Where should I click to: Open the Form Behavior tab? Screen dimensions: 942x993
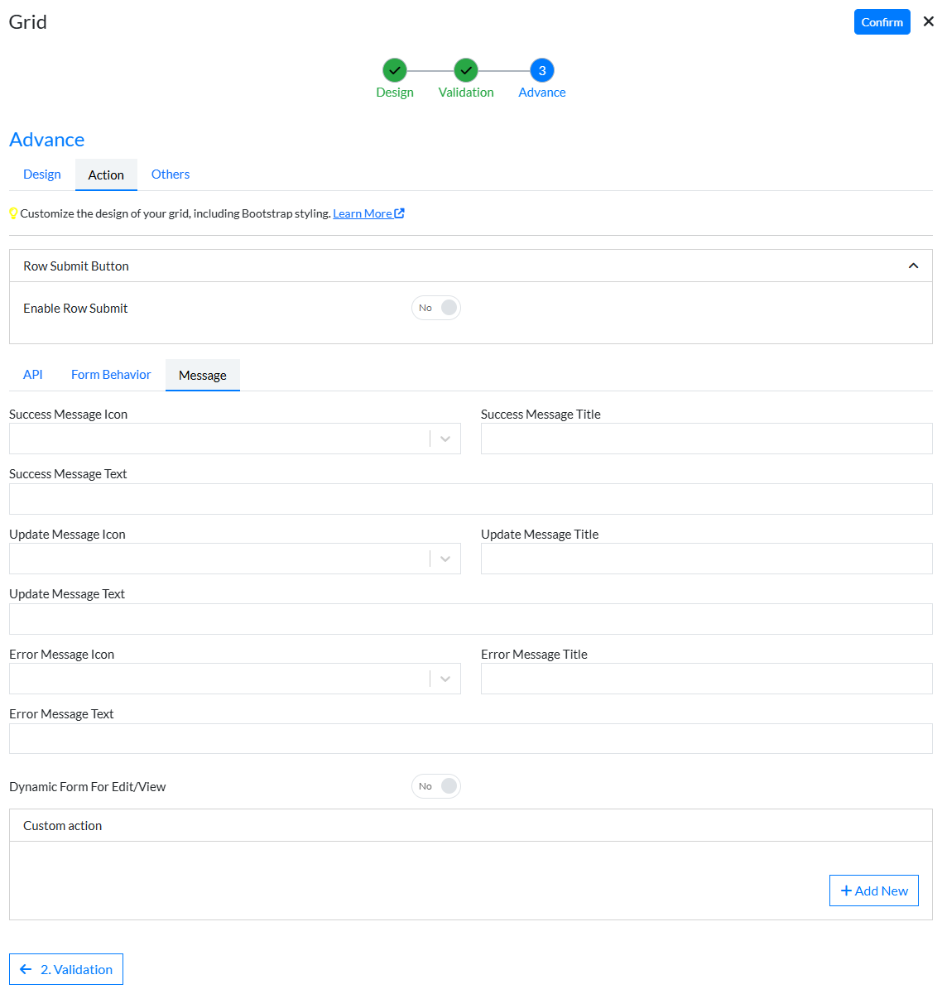point(110,374)
